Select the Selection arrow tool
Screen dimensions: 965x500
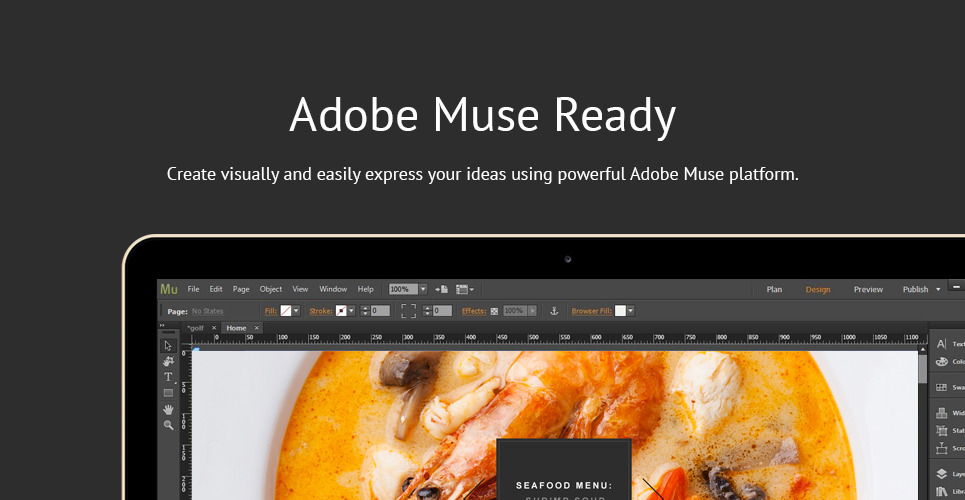click(x=168, y=345)
